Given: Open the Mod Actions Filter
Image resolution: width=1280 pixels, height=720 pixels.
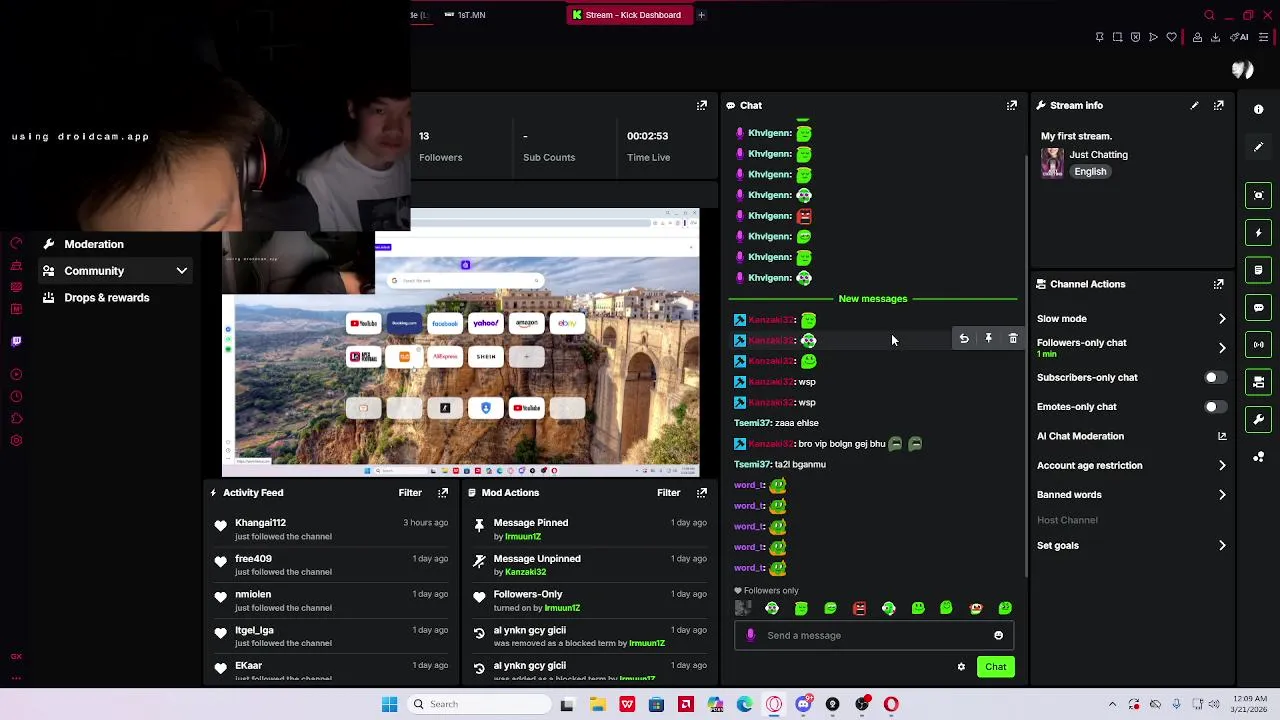Looking at the screenshot, I should click(669, 493).
